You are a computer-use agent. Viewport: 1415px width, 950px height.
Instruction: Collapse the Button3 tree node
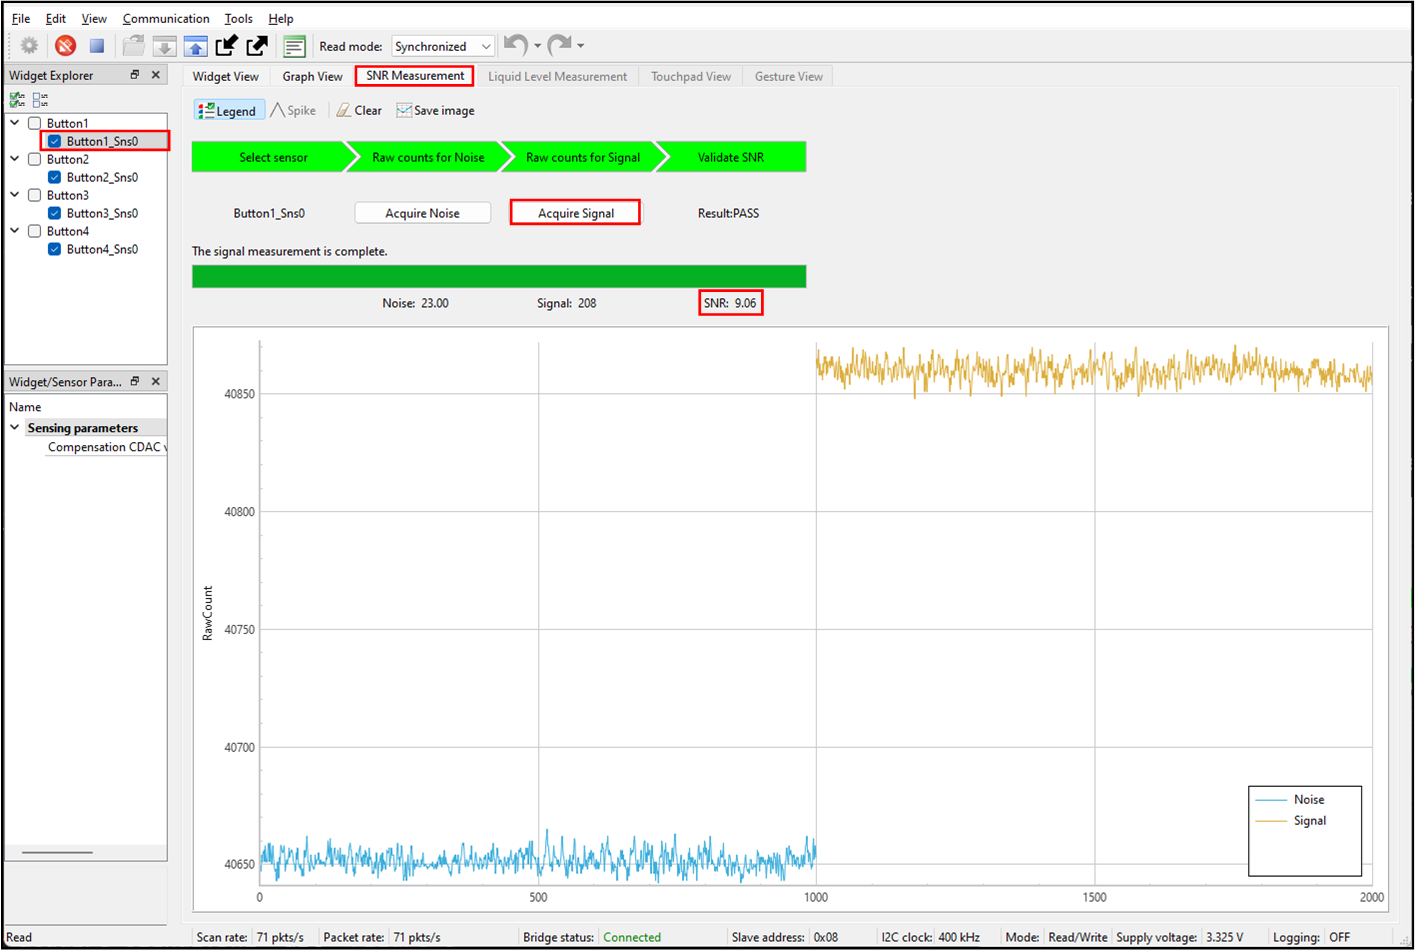[x=15, y=195]
